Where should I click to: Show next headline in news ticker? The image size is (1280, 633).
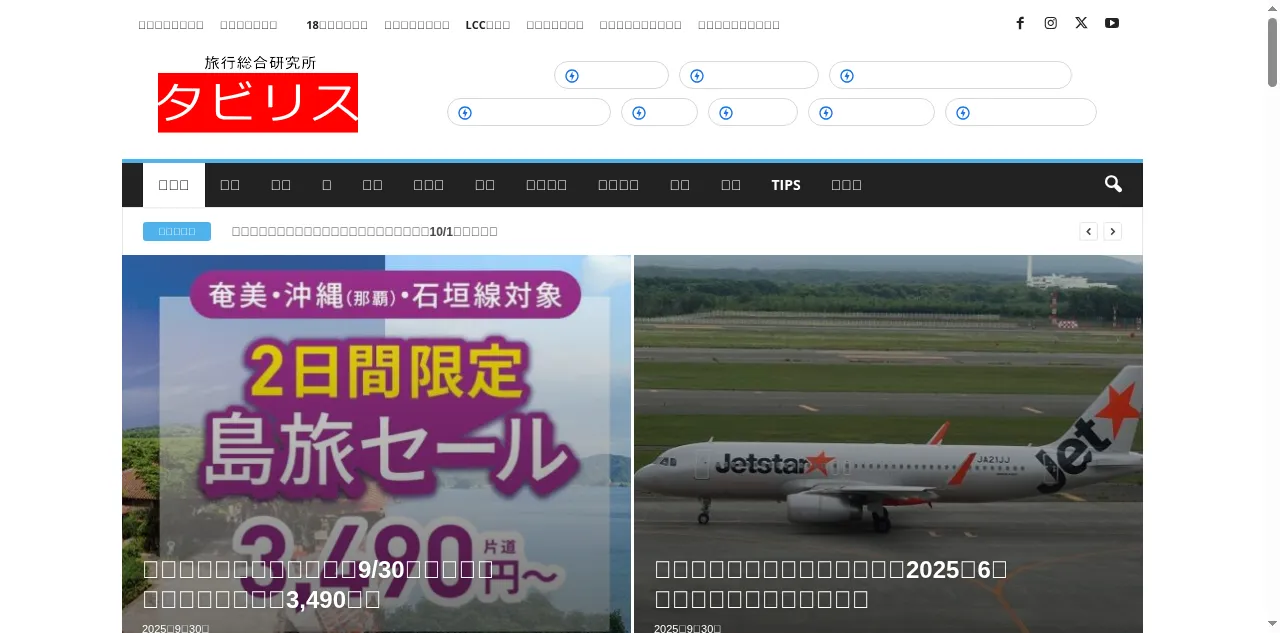click(1113, 231)
